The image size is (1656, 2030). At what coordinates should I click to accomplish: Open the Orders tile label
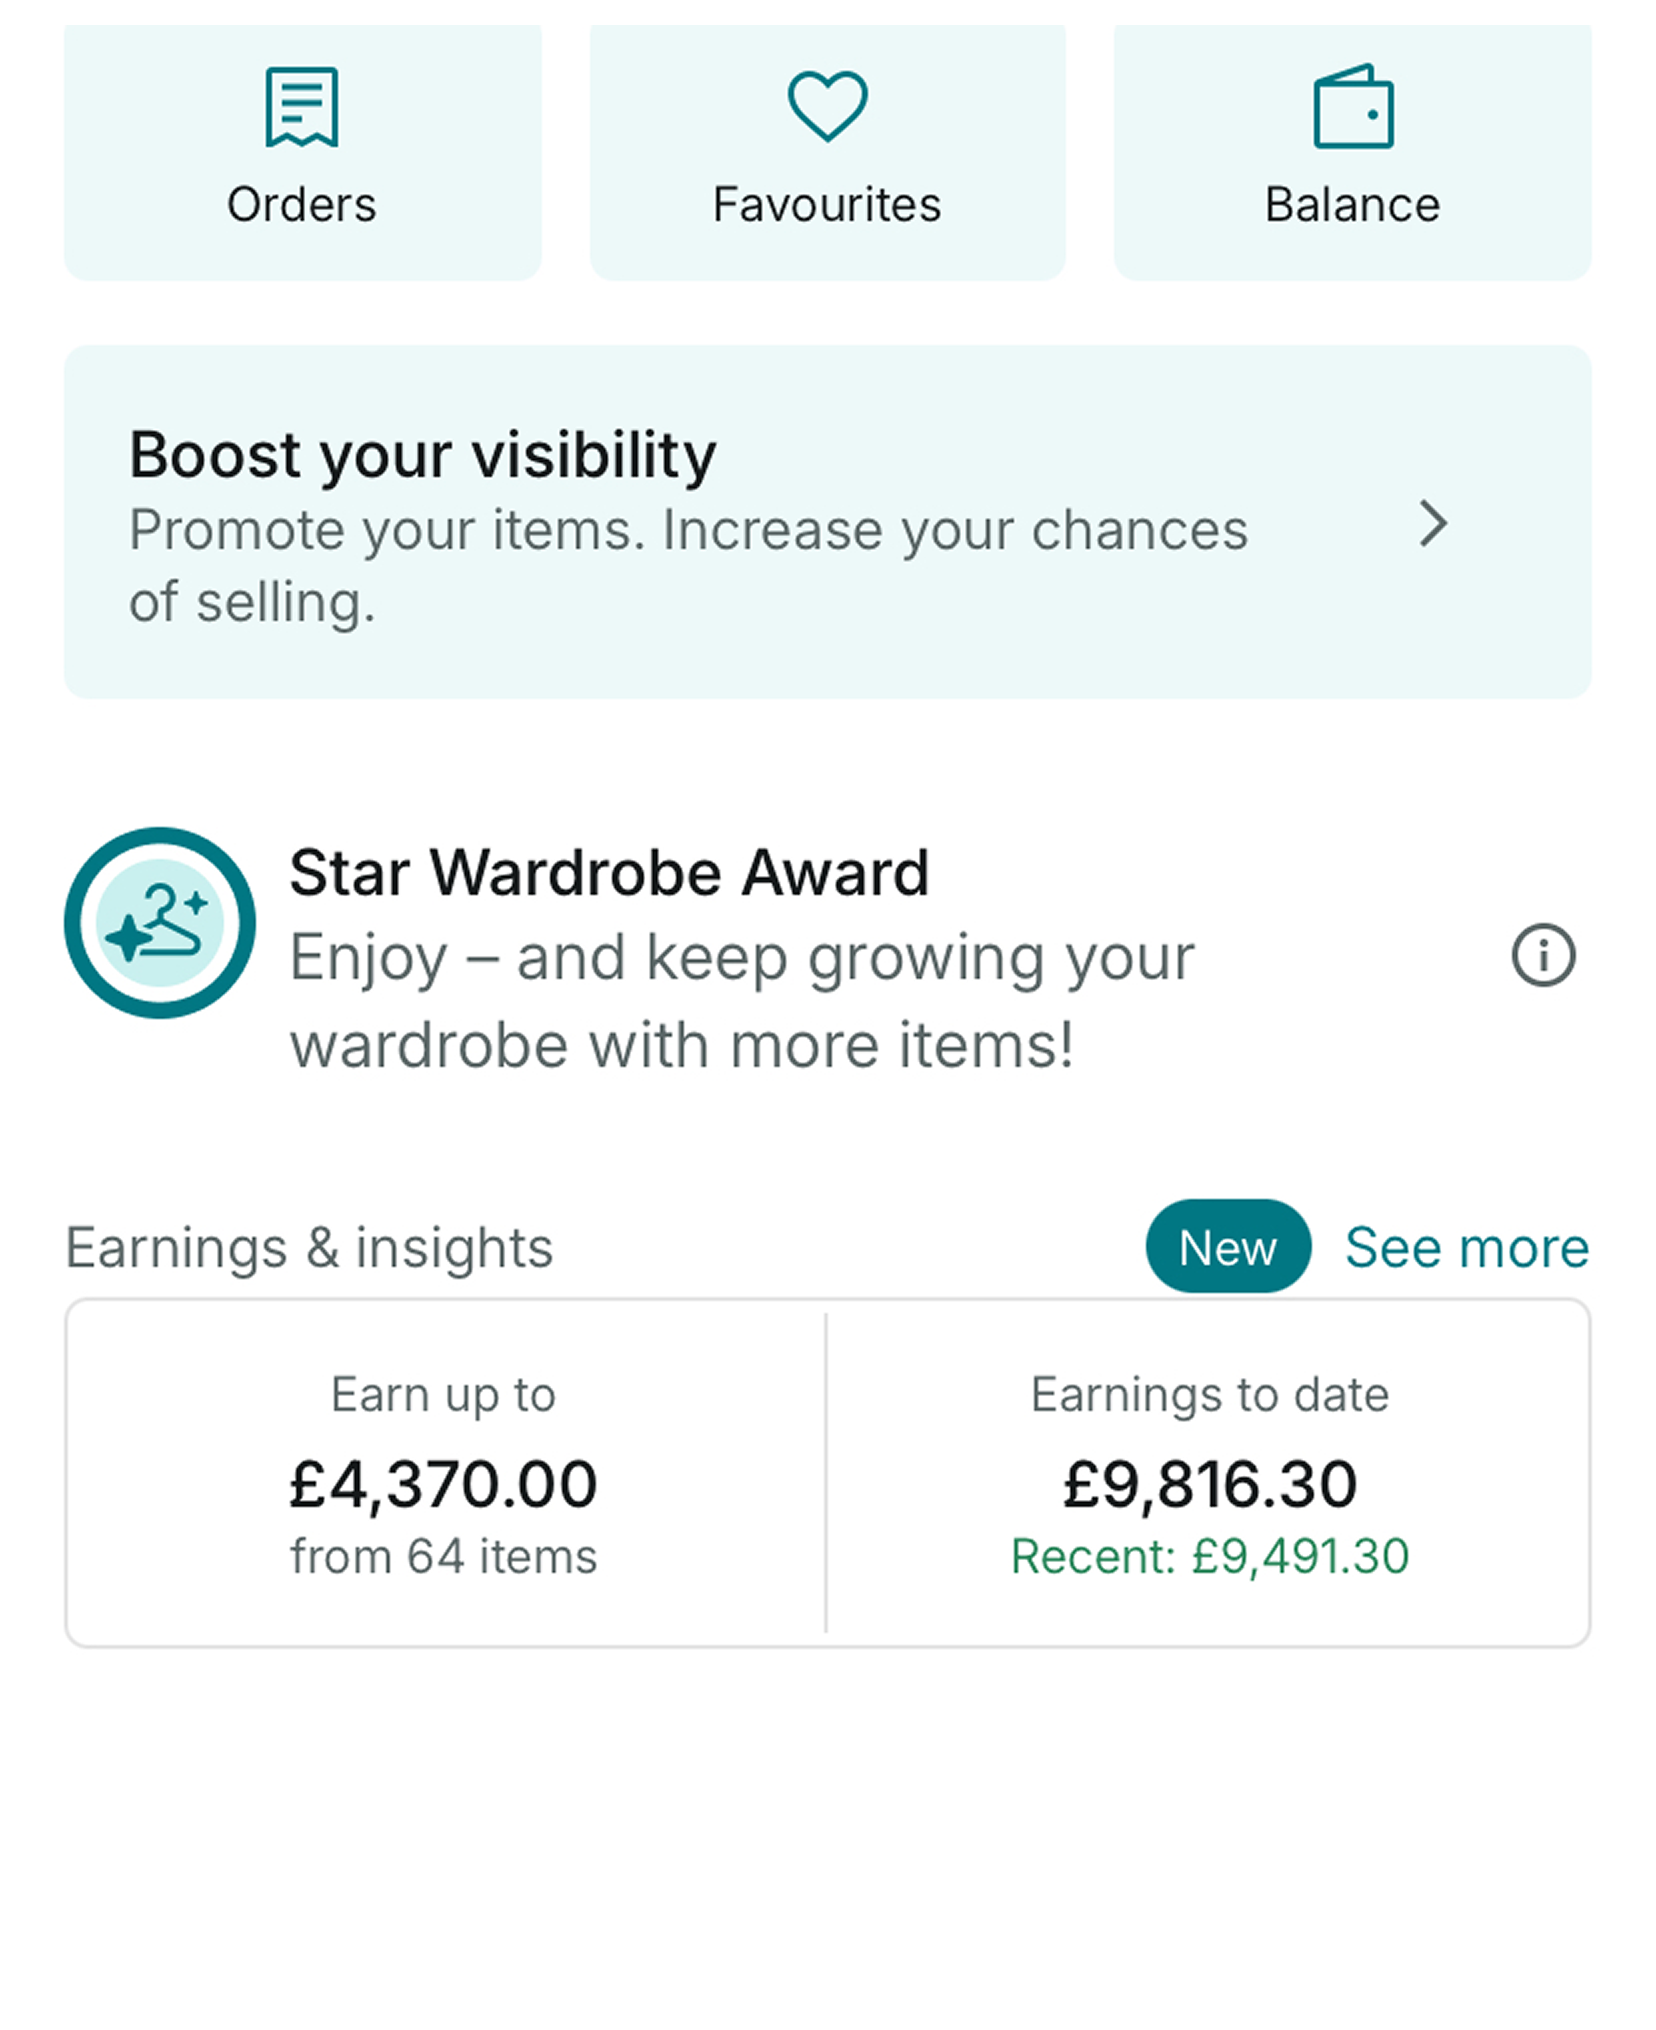tap(301, 205)
